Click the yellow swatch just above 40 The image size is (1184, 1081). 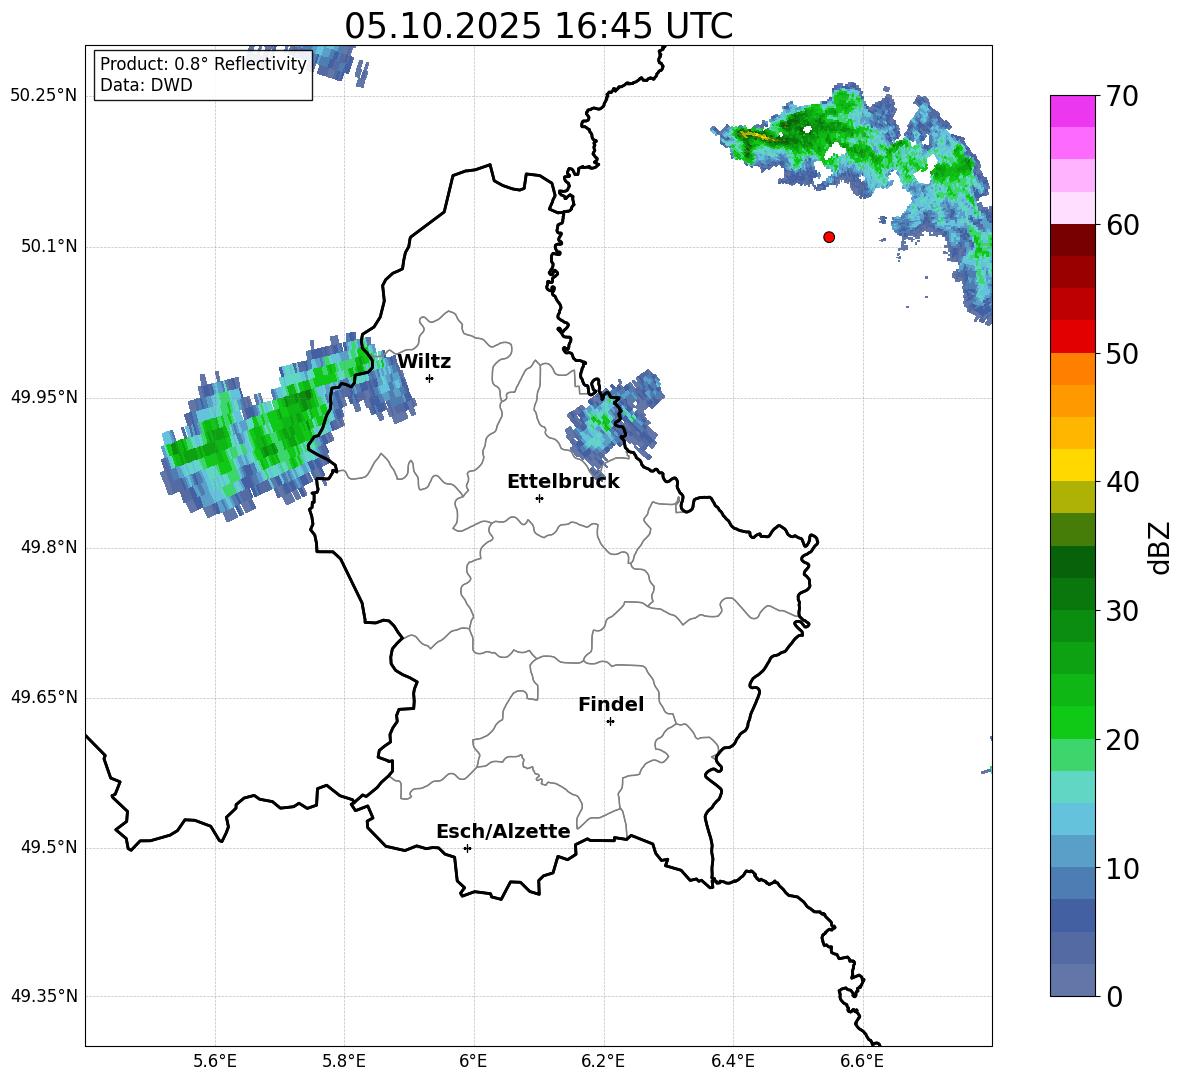click(x=1073, y=465)
